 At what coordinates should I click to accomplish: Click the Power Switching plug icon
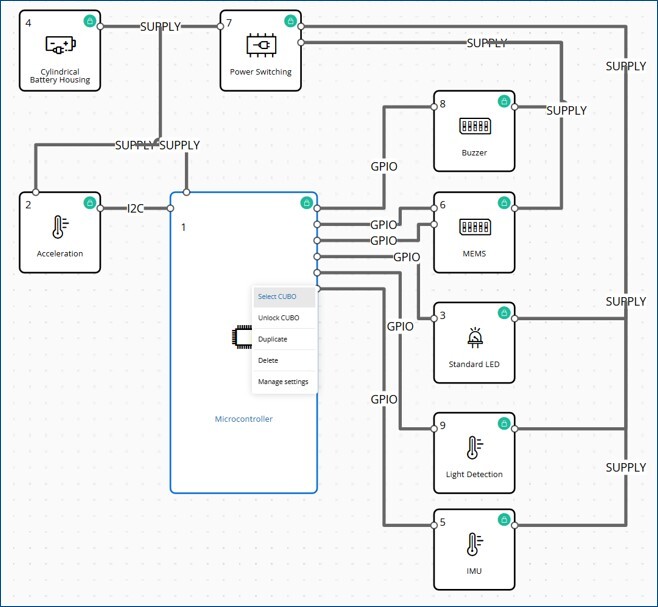pos(260,45)
